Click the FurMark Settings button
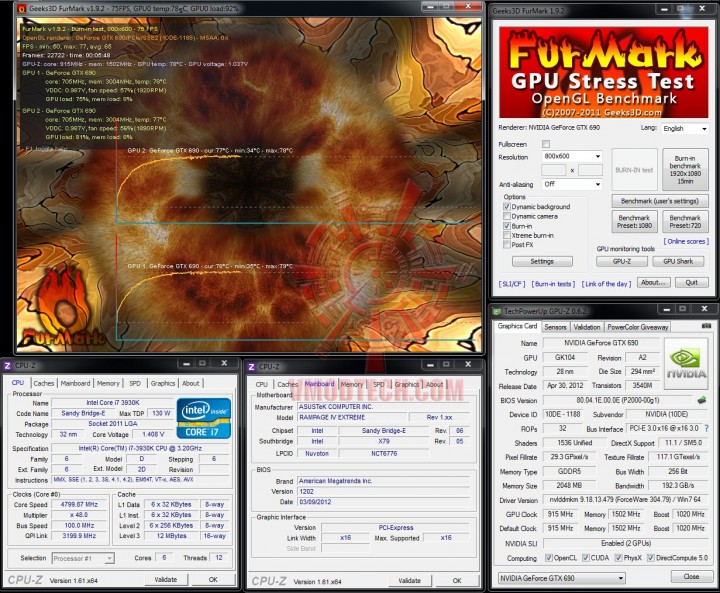The width and height of the screenshot is (720, 593). pyautogui.click(x=542, y=261)
